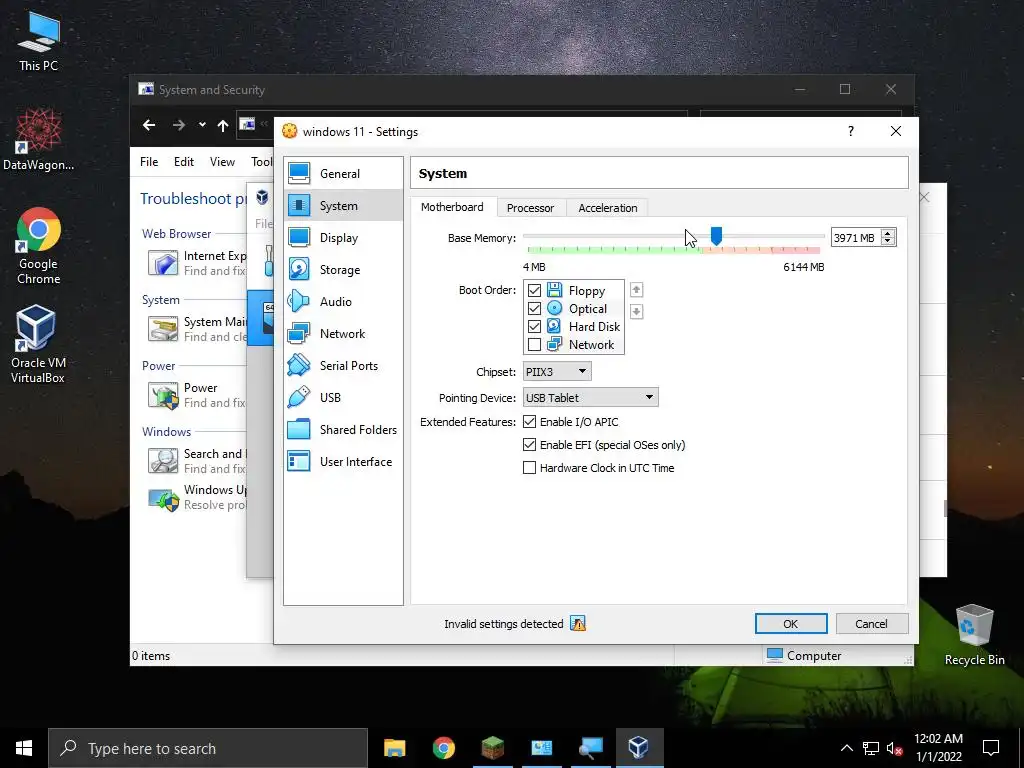The width and height of the screenshot is (1024, 768).
Task: Open File Explorer from taskbar
Action: click(x=394, y=748)
